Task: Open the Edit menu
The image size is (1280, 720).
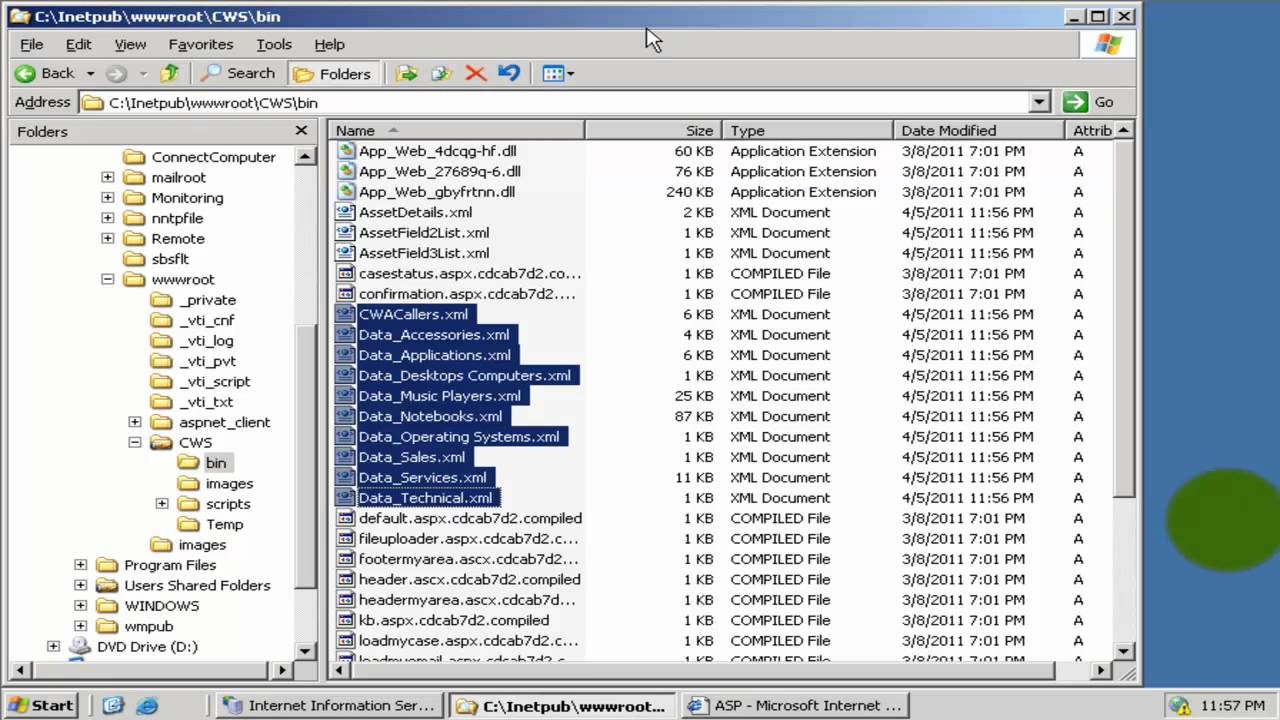Action: point(79,44)
